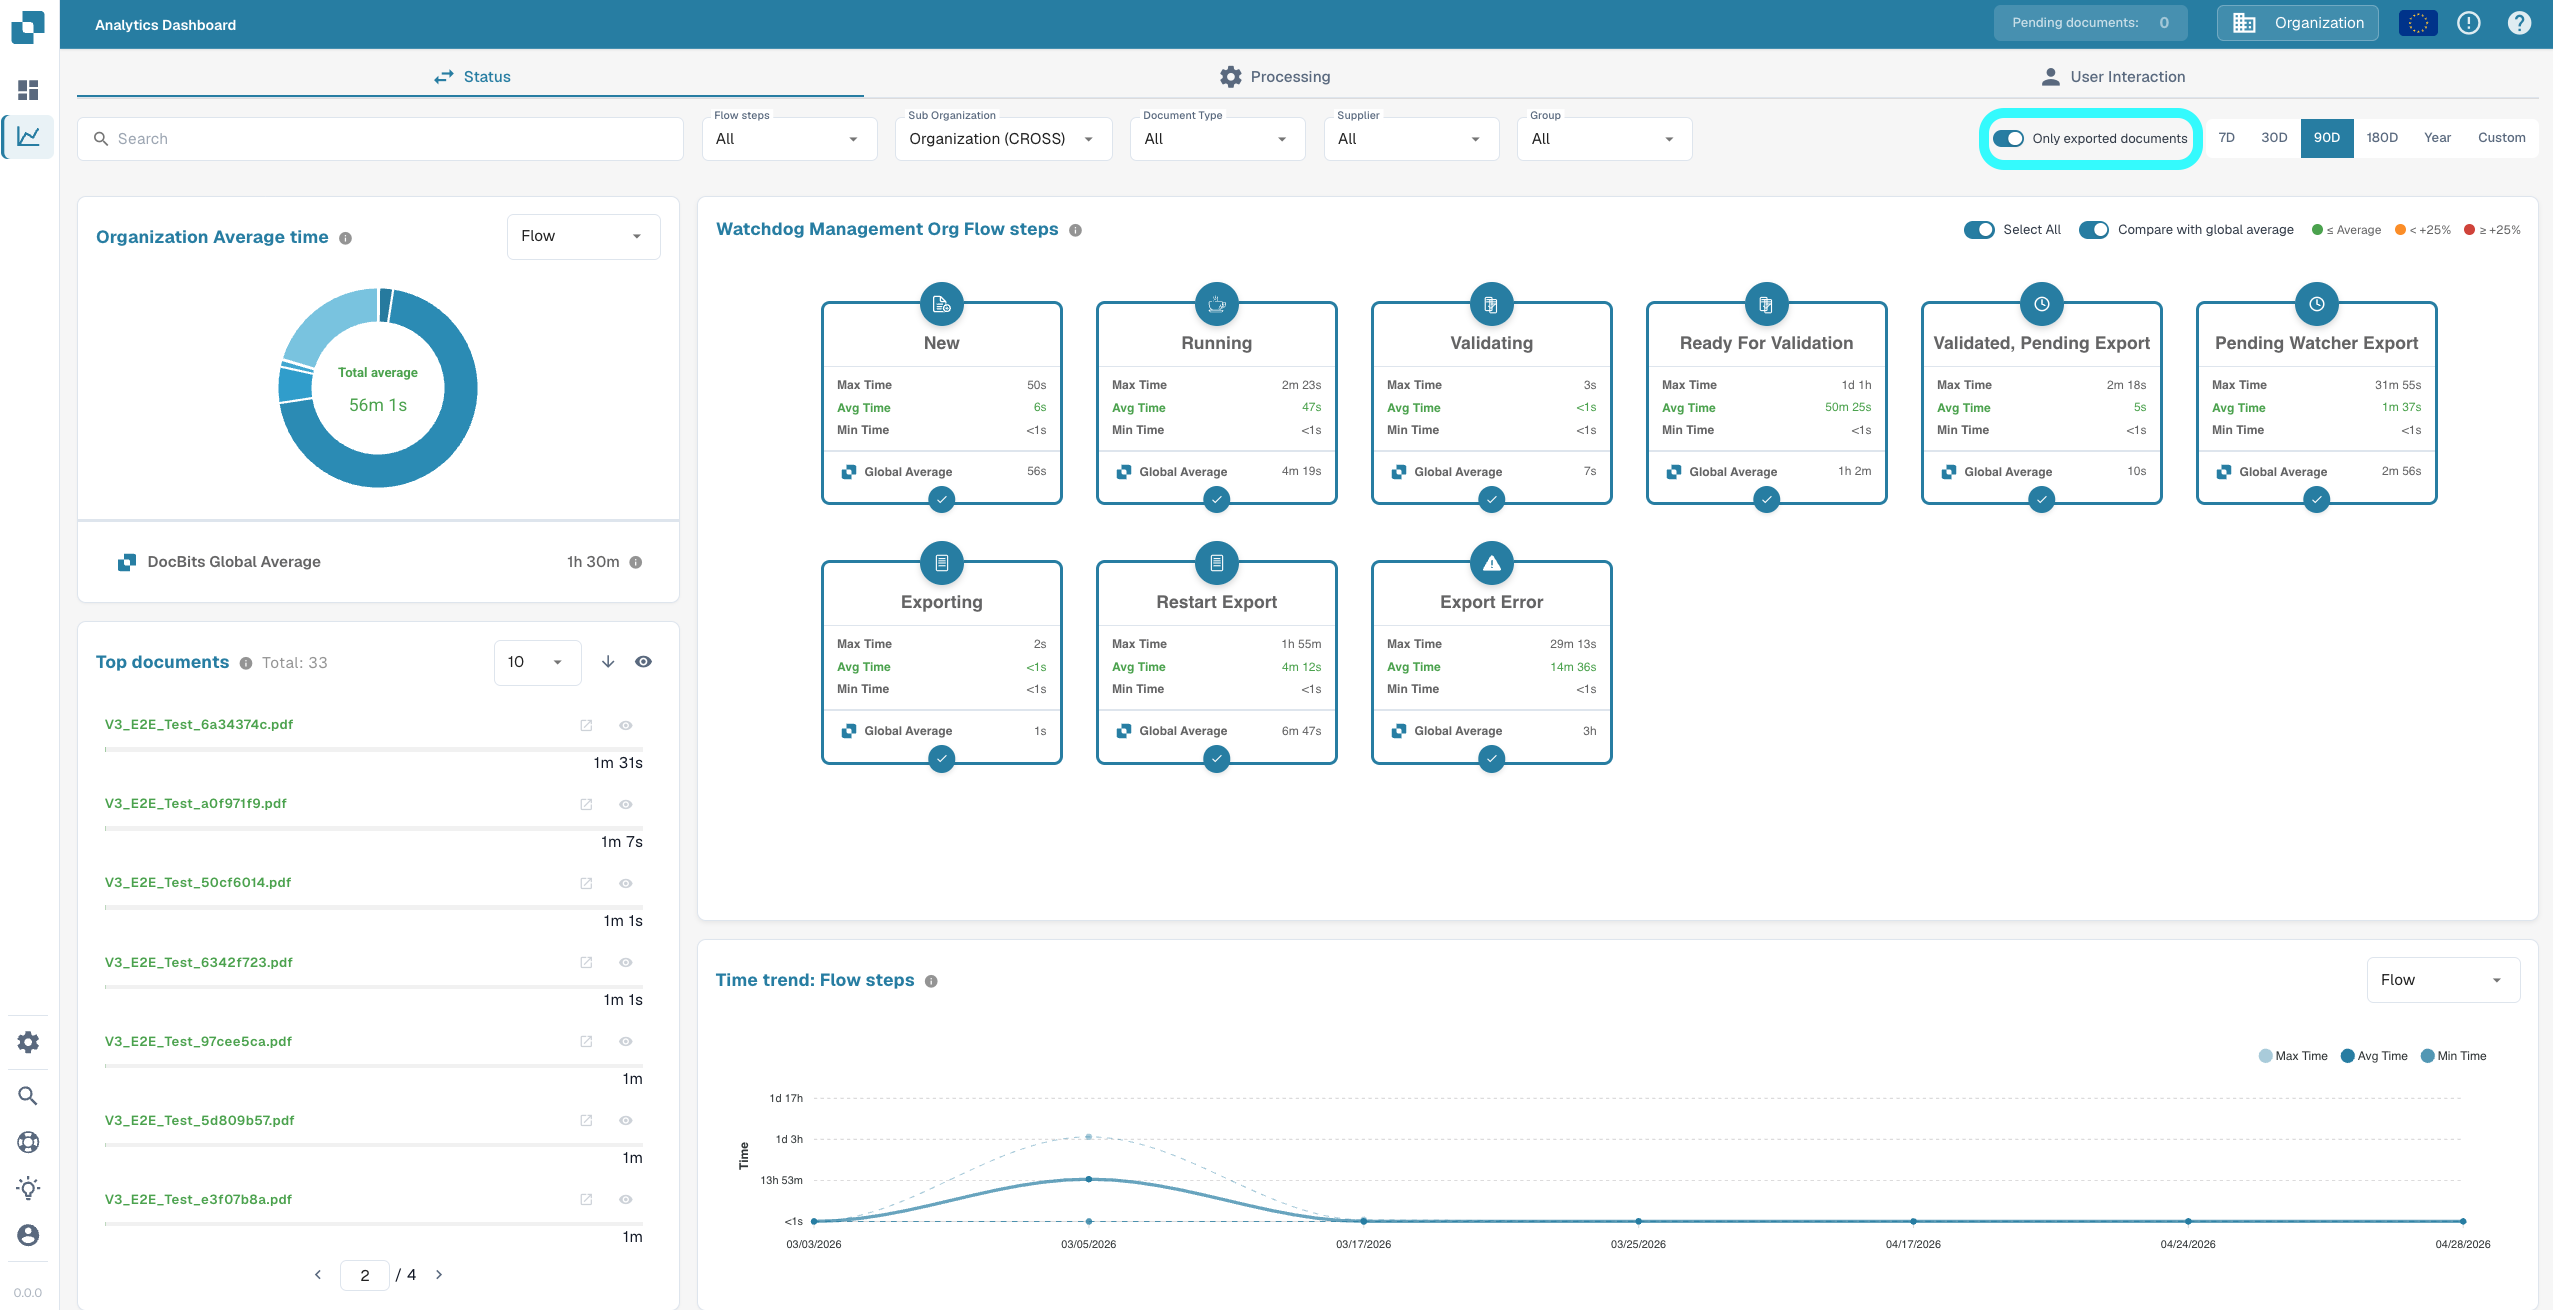This screenshot has width=2553, height=1310.
Task: Open the user account icon in sidebar
Action: point(28,1235)
